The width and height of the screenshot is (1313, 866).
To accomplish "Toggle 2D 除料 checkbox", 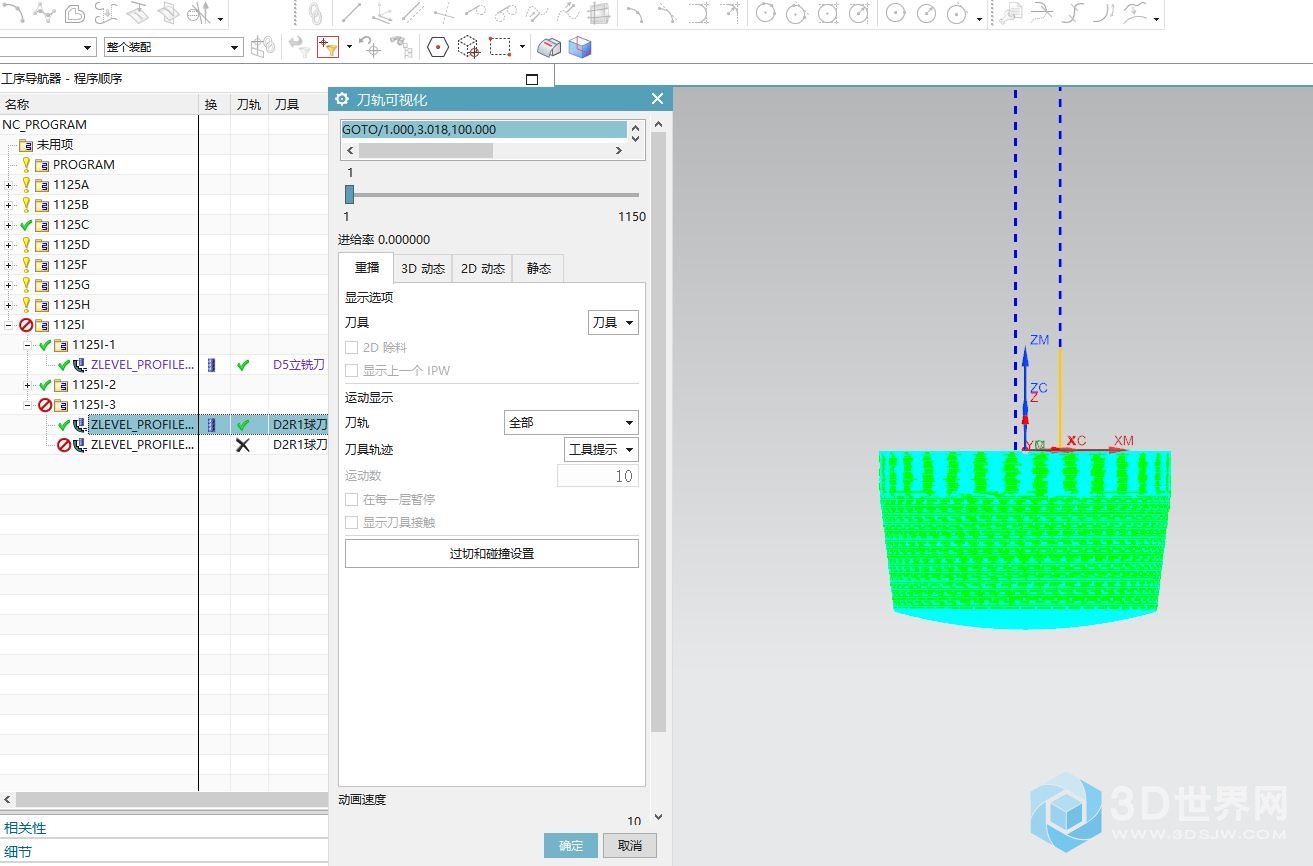I will 351,347.
